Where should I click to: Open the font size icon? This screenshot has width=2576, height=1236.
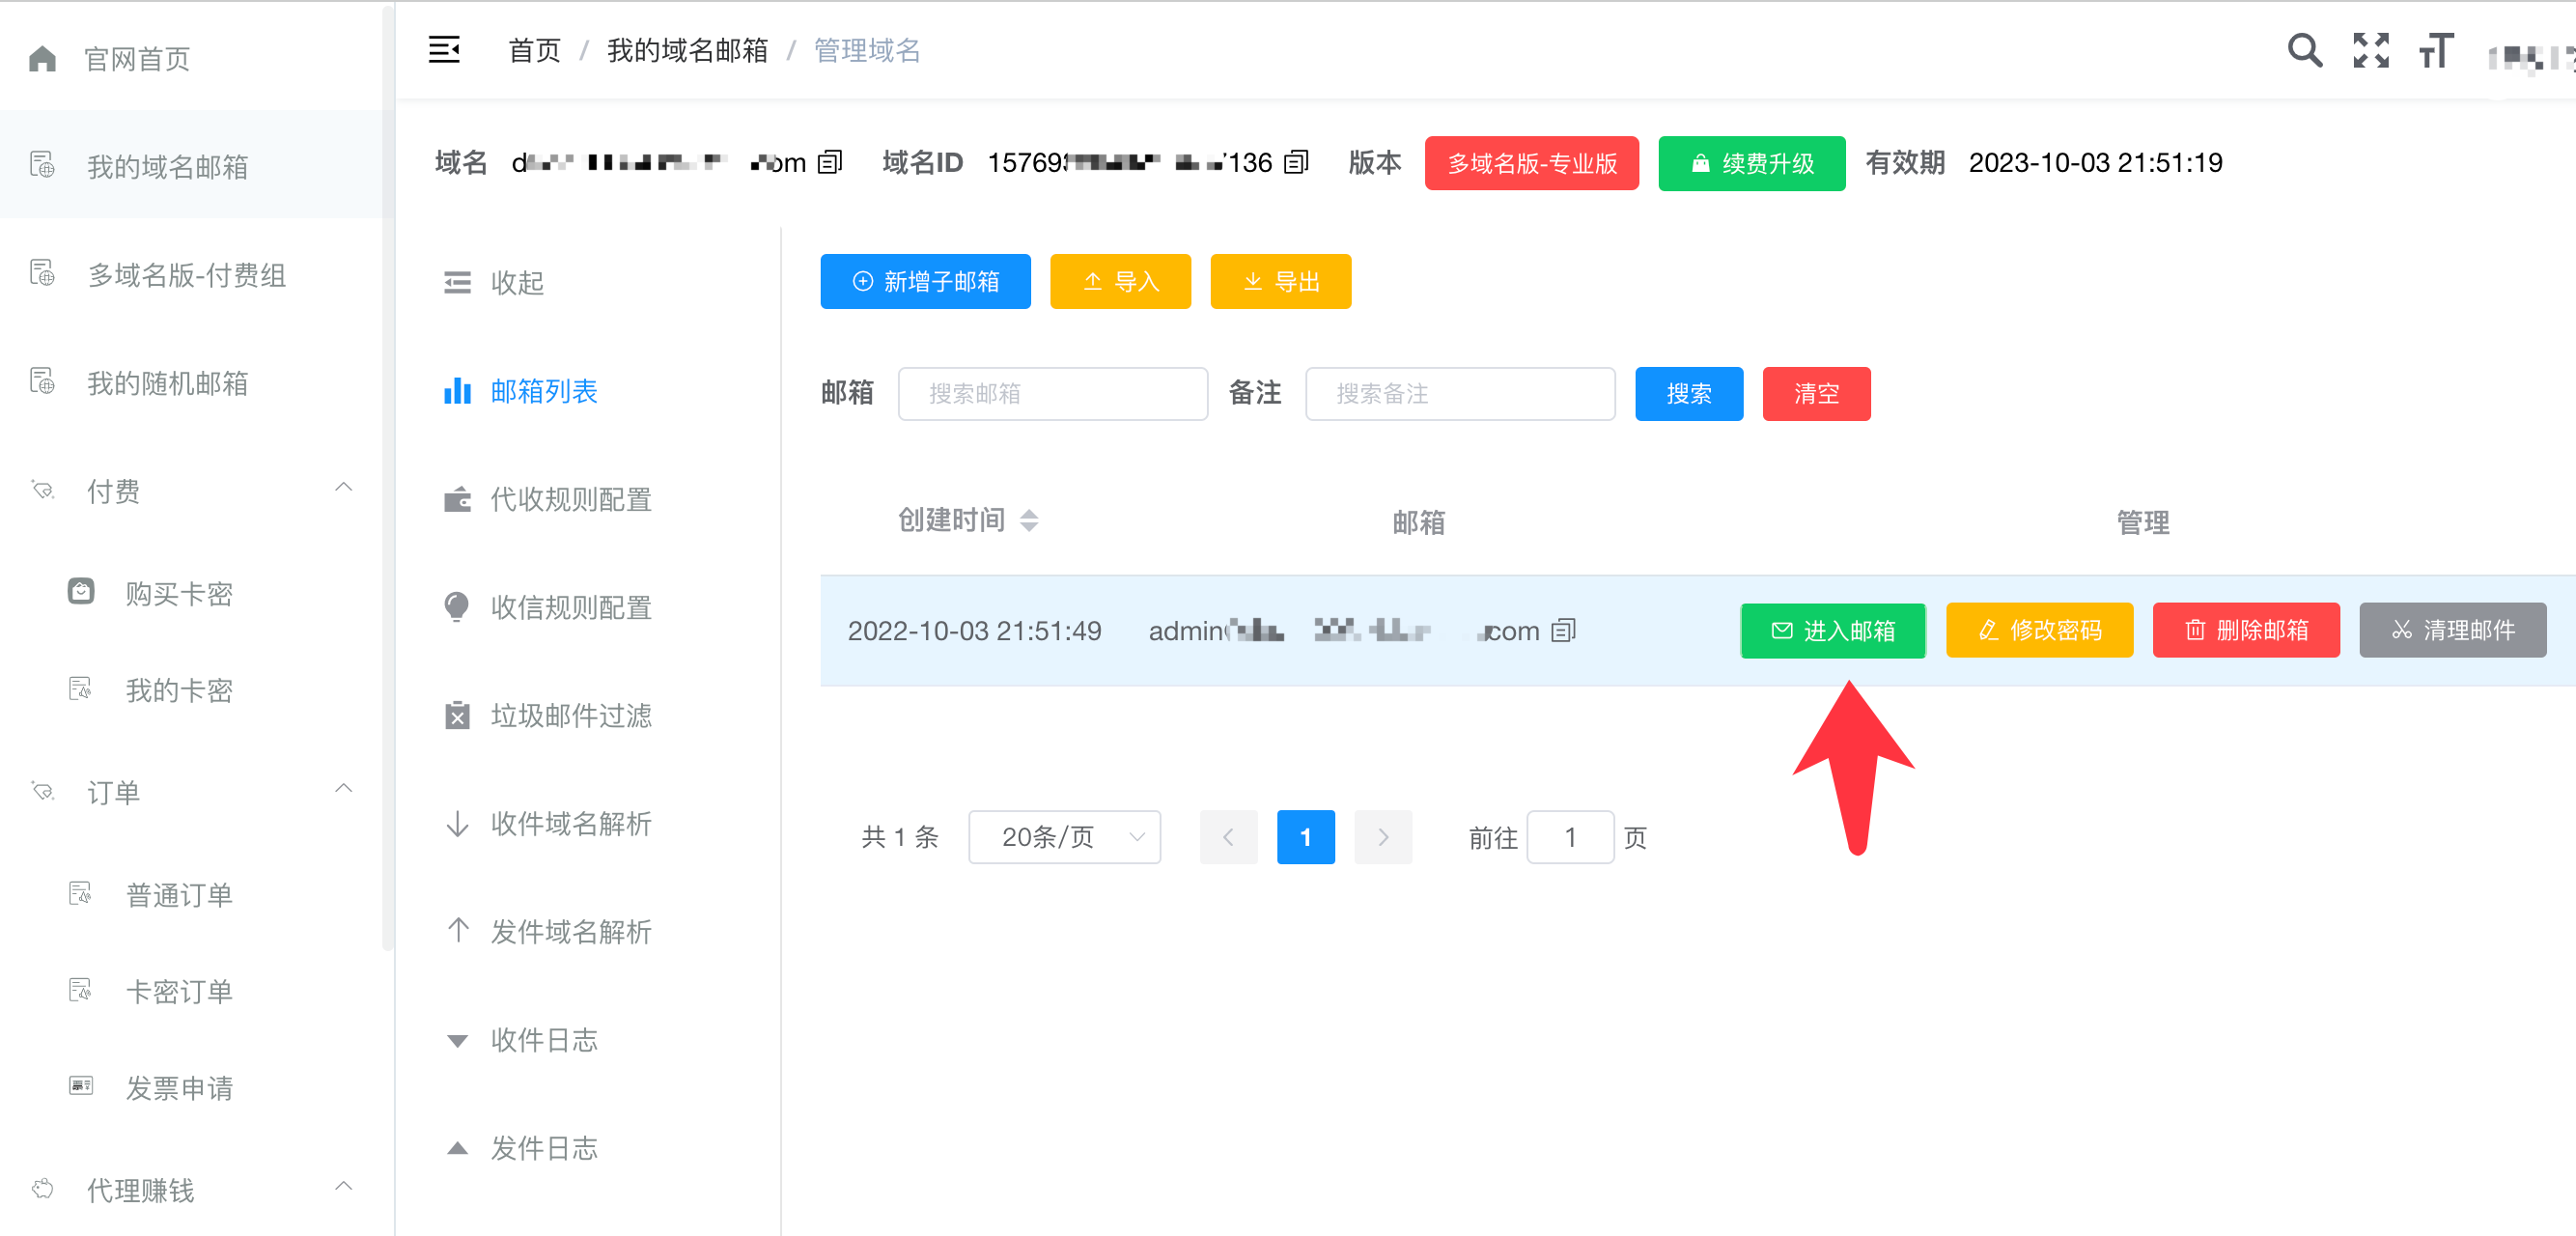[2436, 50]
